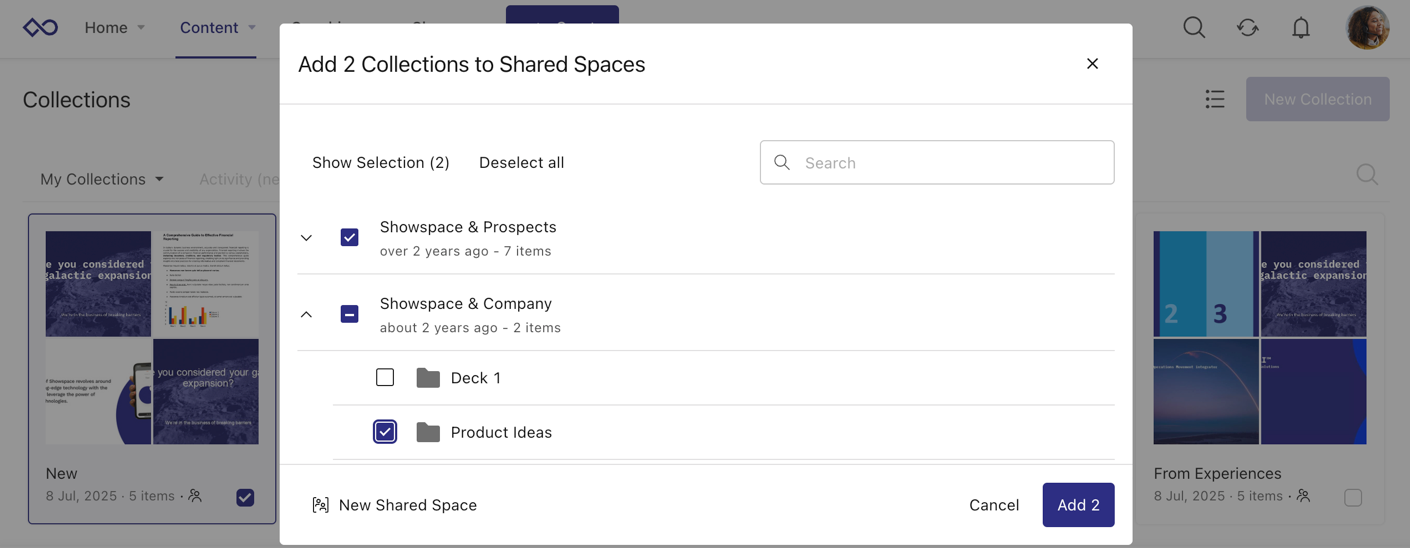Click 'about 2 years ago - 2 items' text
1410x548 pixels.
point(470,327)
